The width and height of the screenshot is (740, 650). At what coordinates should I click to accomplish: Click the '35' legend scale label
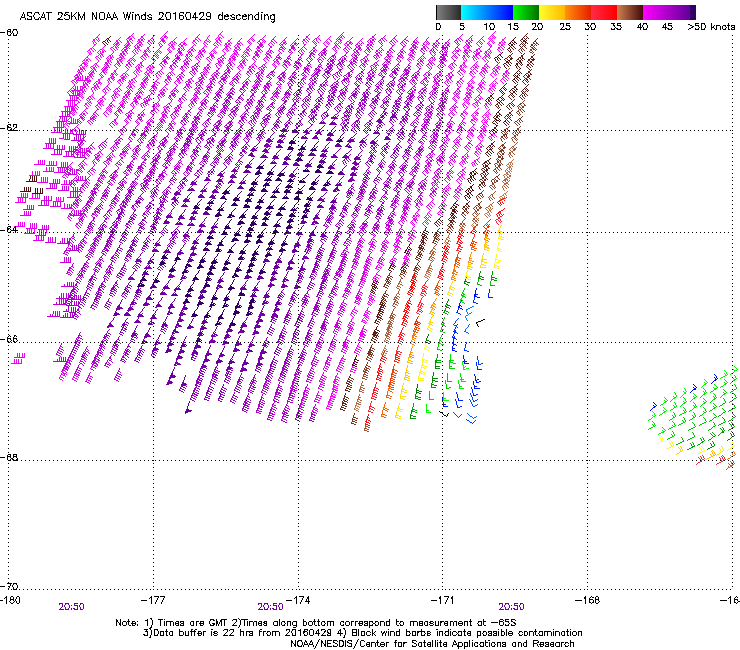[616, 27]
